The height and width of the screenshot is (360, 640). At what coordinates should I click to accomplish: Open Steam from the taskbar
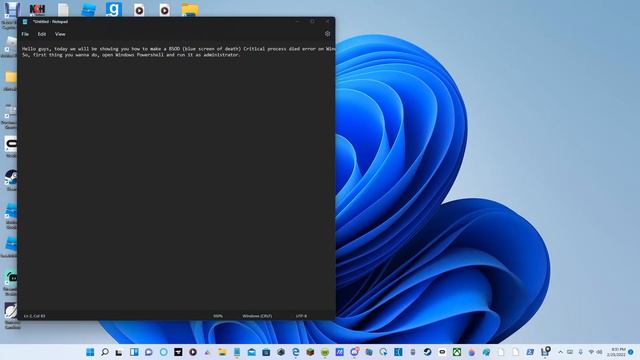427,352
